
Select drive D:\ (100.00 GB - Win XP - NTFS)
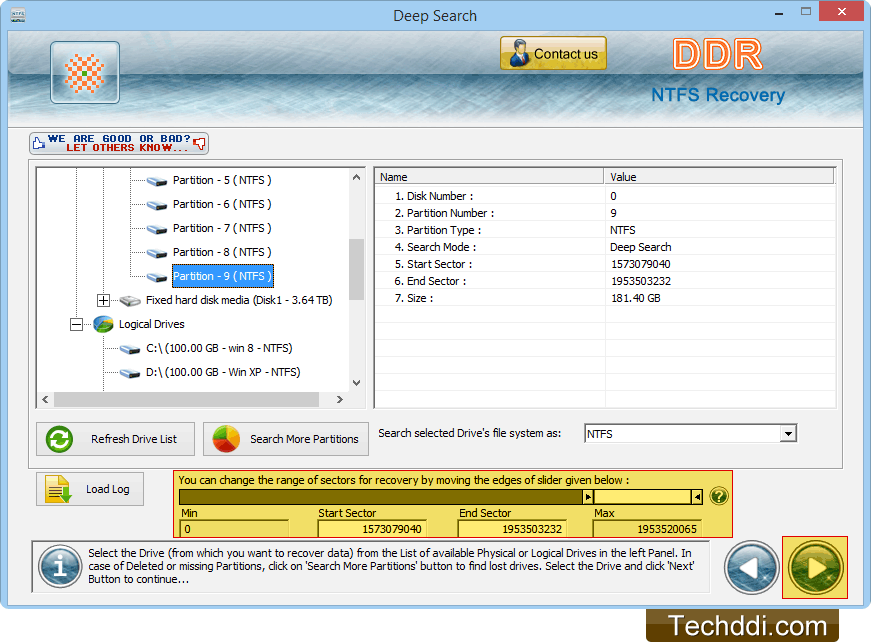223,372
